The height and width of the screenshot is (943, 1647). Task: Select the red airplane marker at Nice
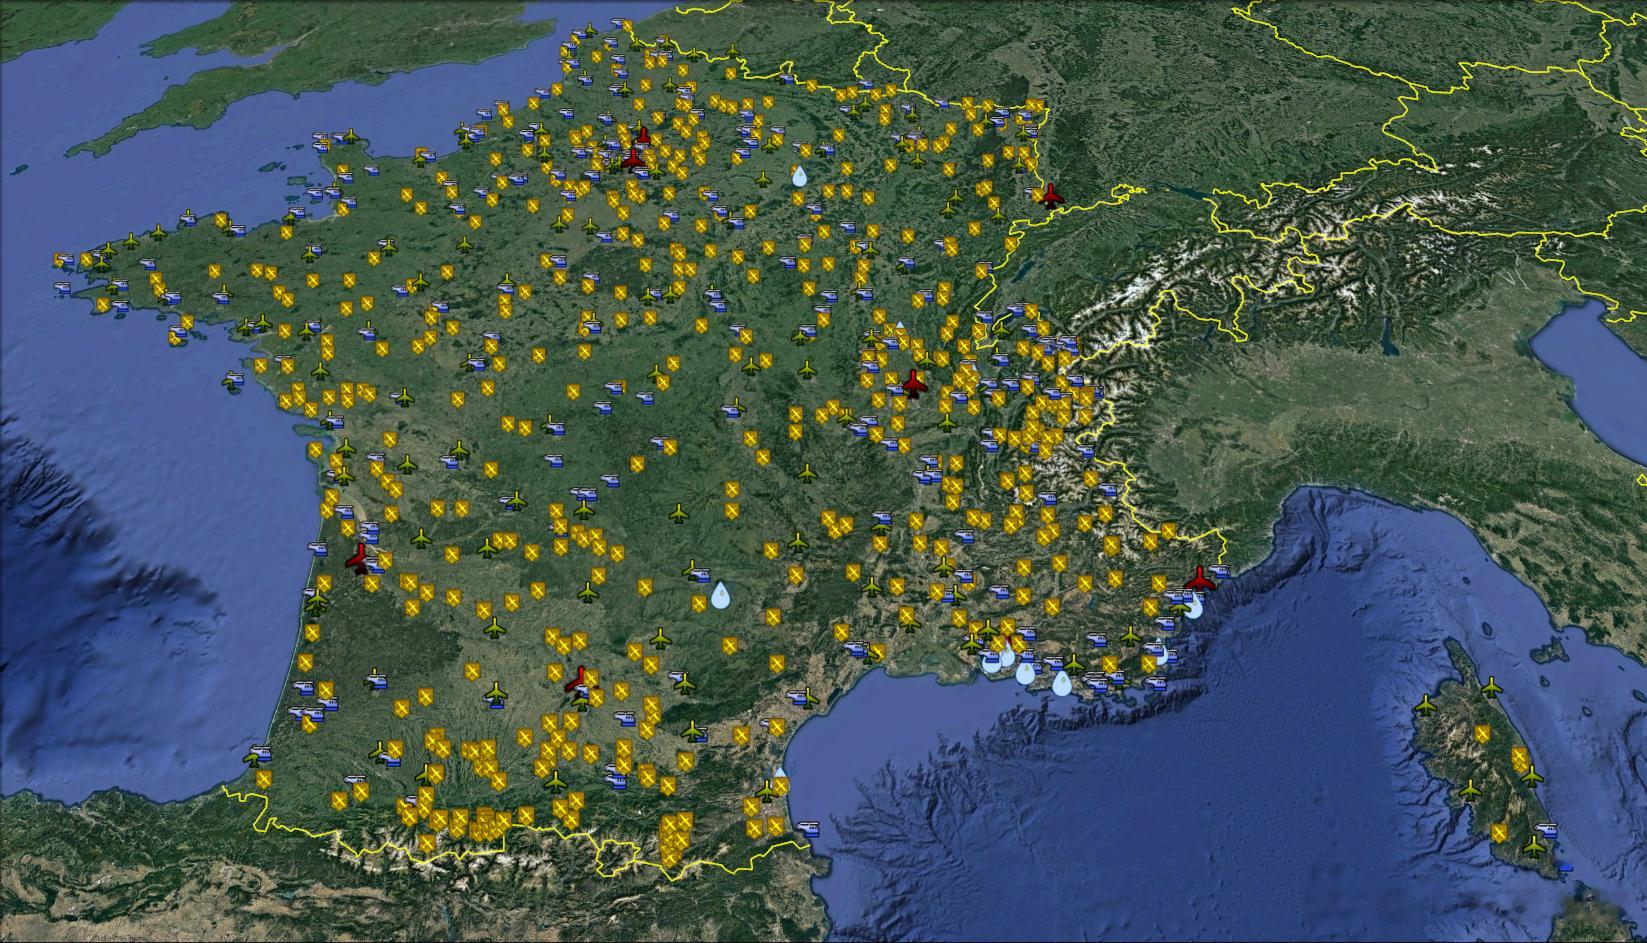(x=1199, y=578)
